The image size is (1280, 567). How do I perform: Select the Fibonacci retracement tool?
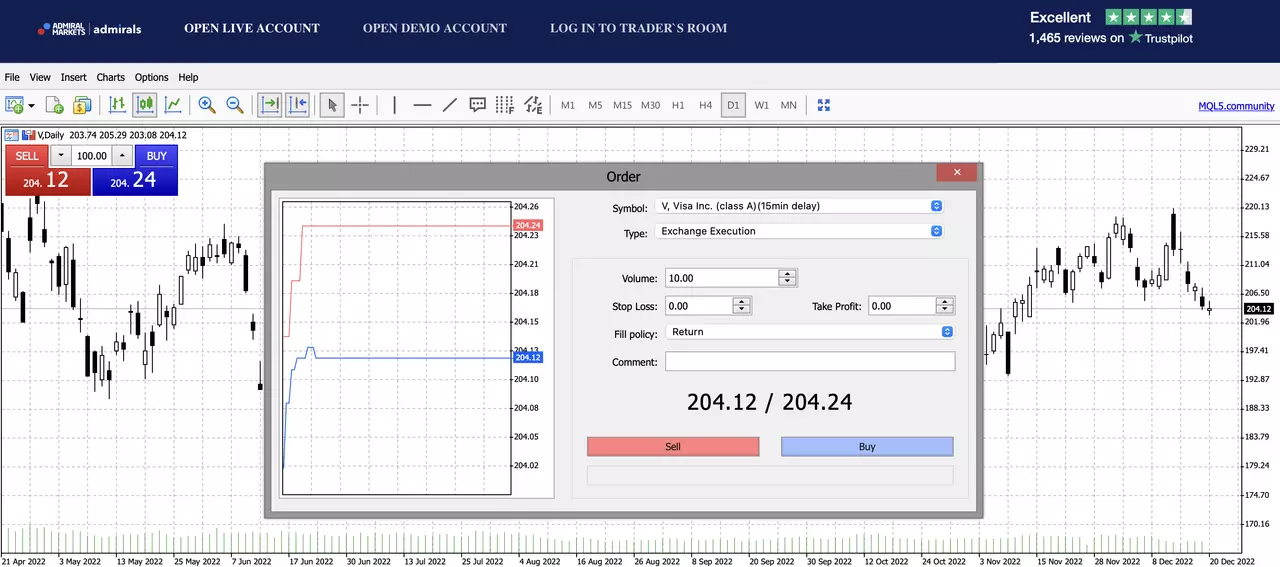point(505,105)
